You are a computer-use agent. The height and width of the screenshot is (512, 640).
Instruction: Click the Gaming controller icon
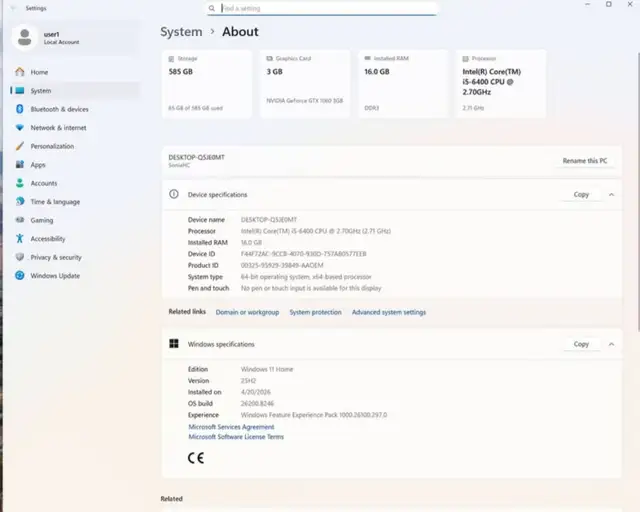[x=20, y=220]
